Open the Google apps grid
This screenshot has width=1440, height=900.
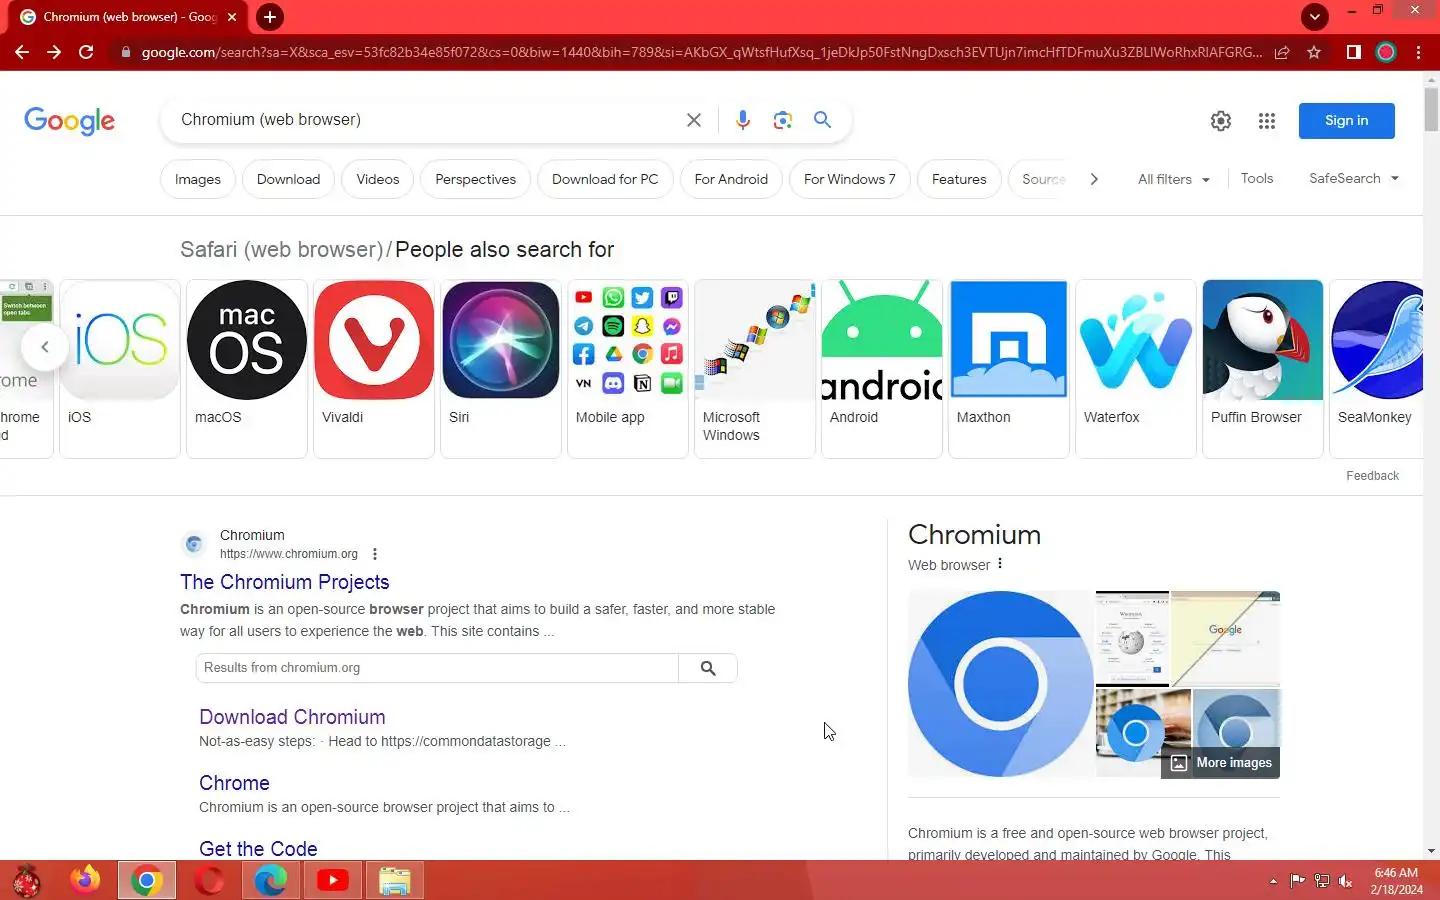point(1267,121)
